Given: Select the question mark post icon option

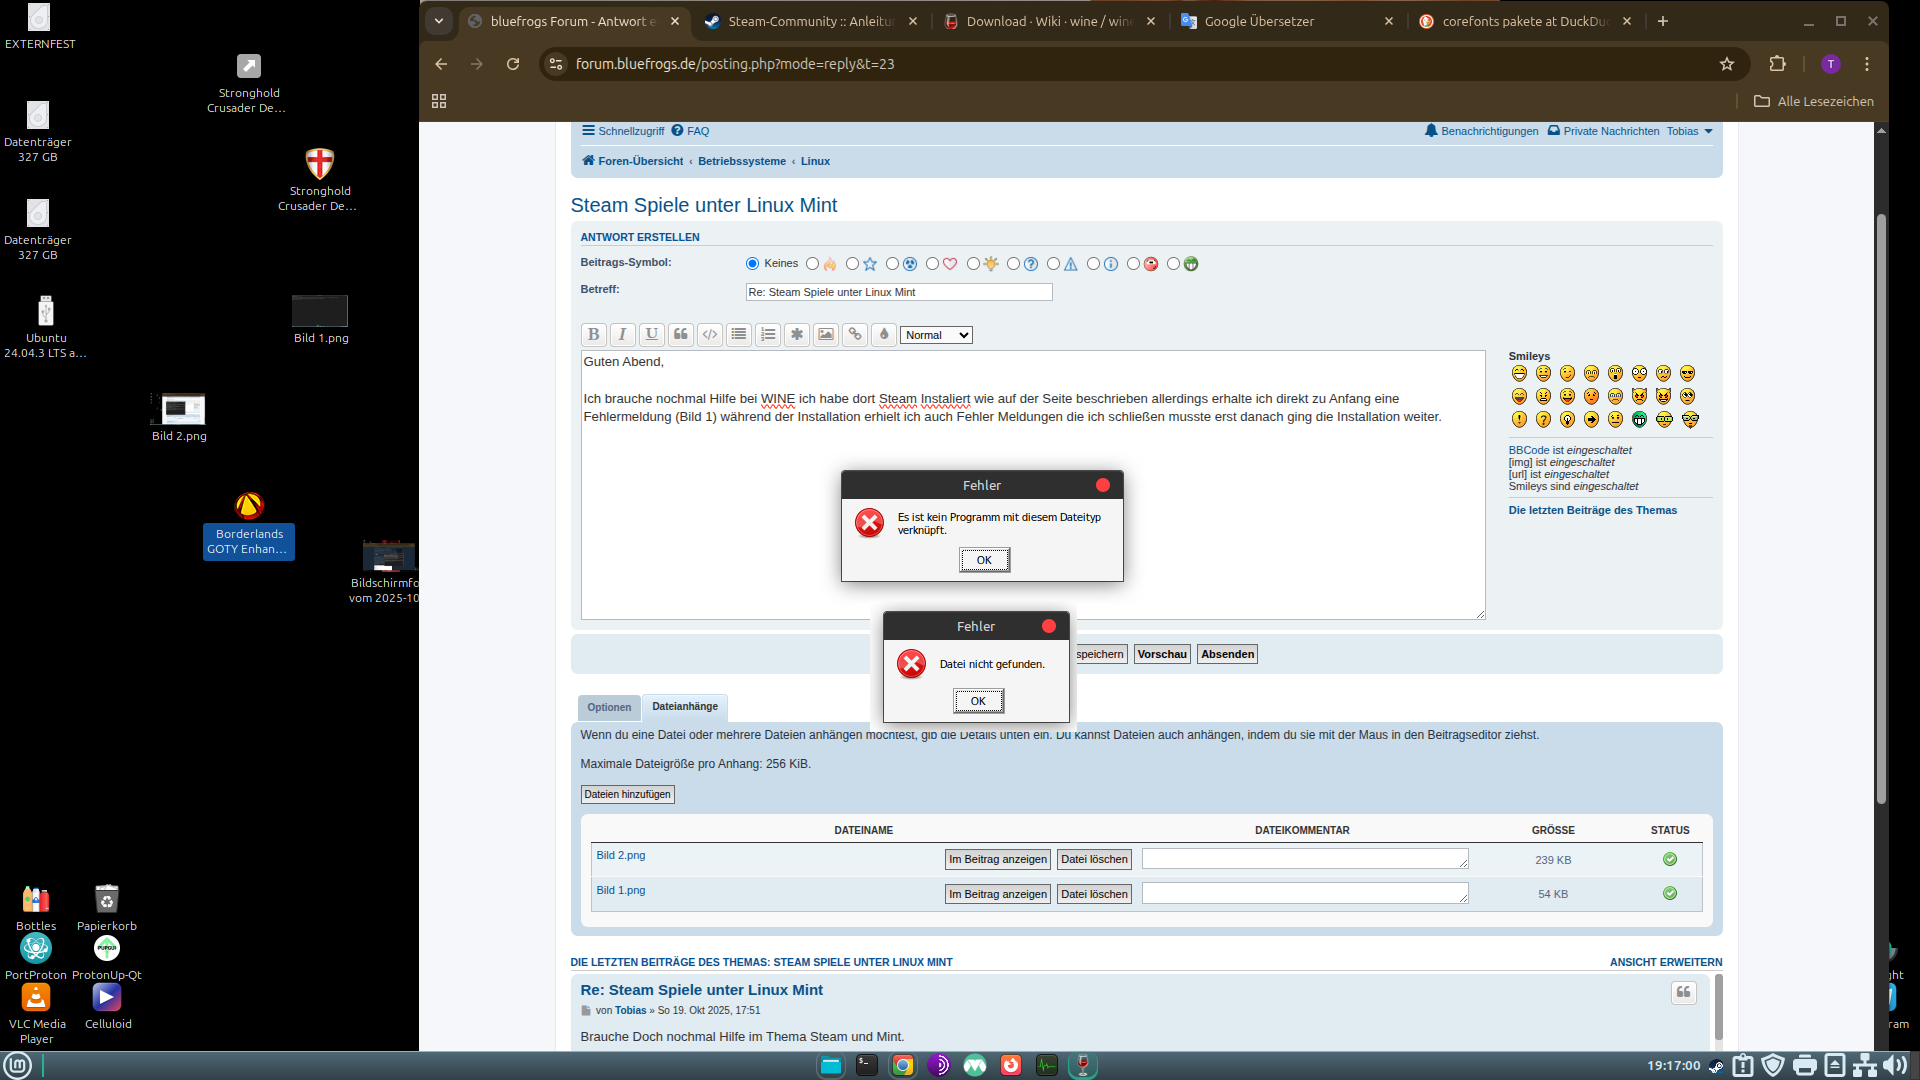Looking at the screenshot, I should [1013, 264].
